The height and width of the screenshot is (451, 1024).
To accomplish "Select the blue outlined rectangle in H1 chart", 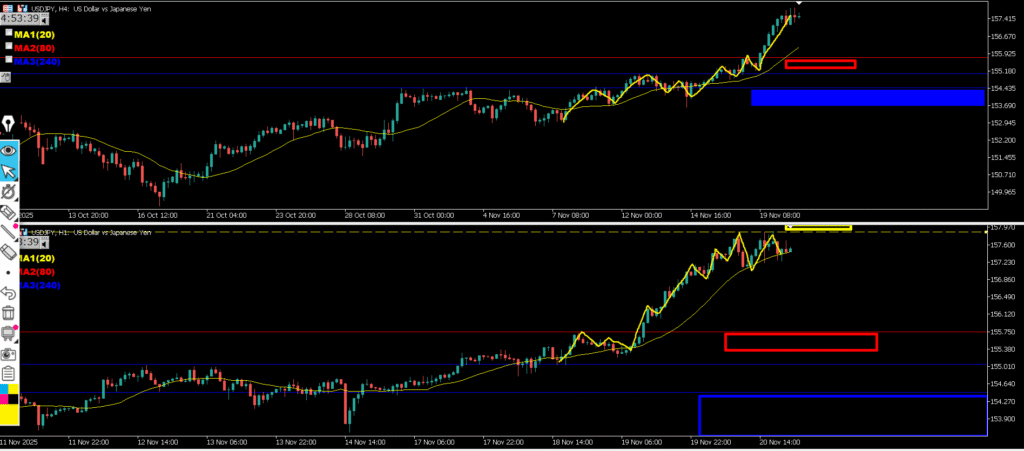I will click(843, 416).
